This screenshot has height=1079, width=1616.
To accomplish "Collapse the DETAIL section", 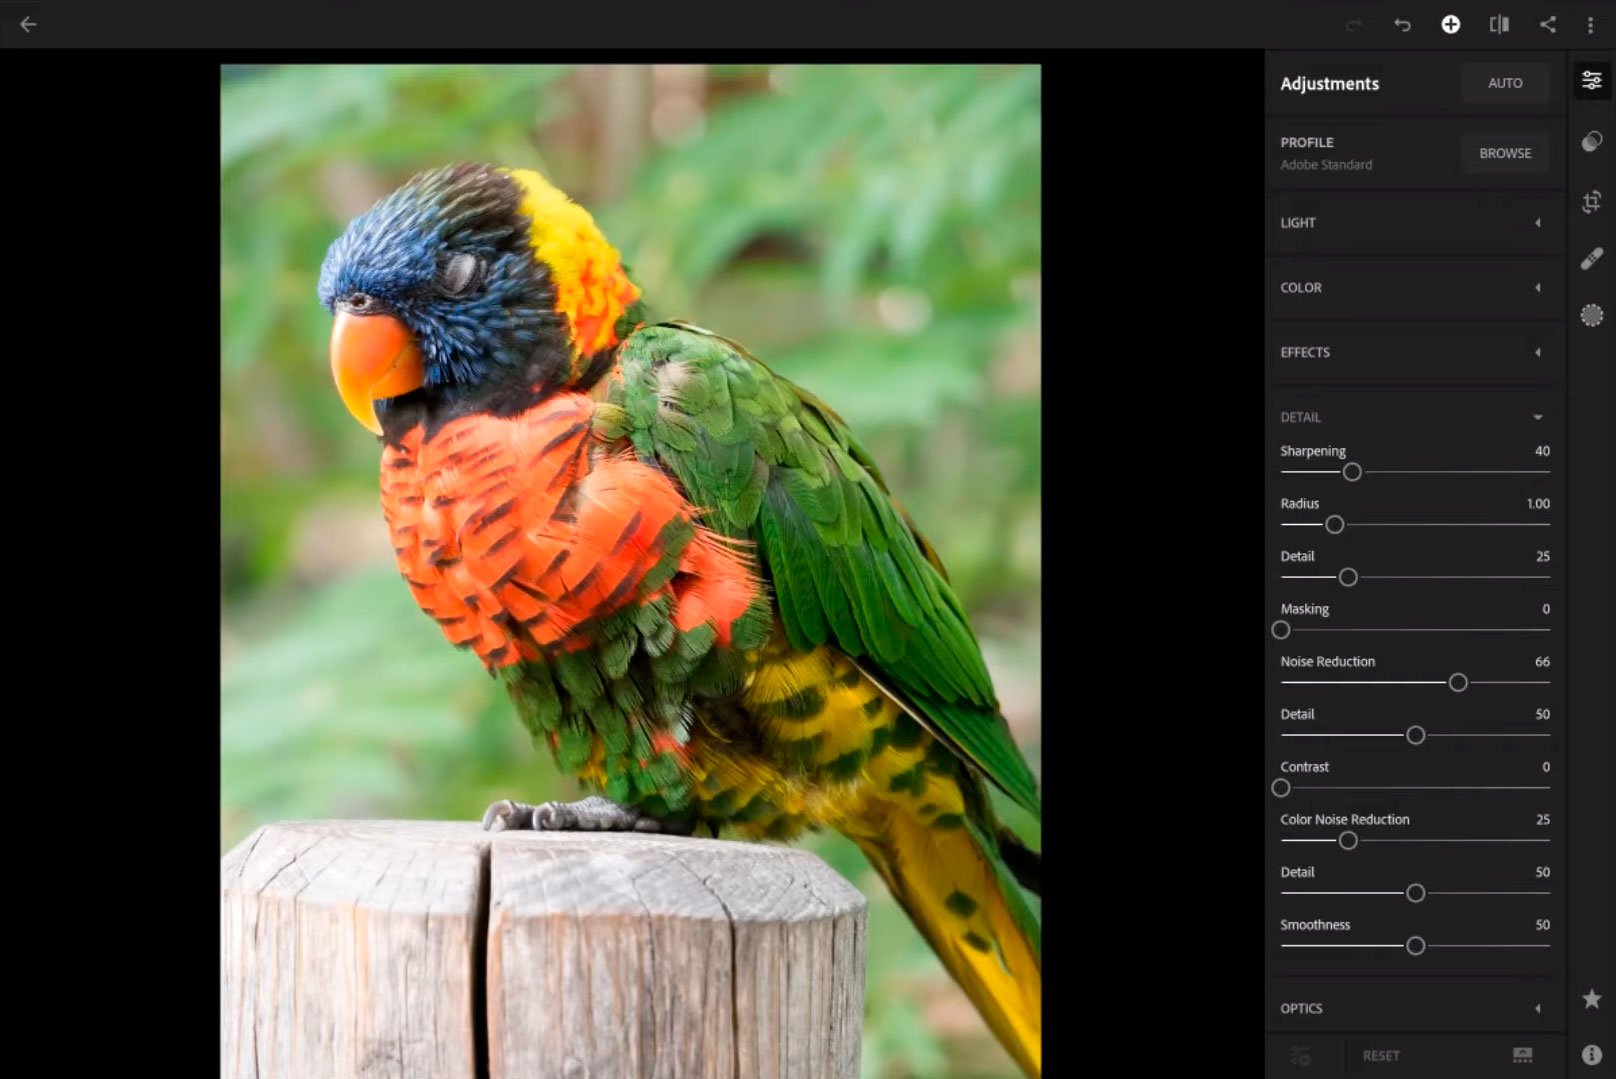I will (1415, 417).
